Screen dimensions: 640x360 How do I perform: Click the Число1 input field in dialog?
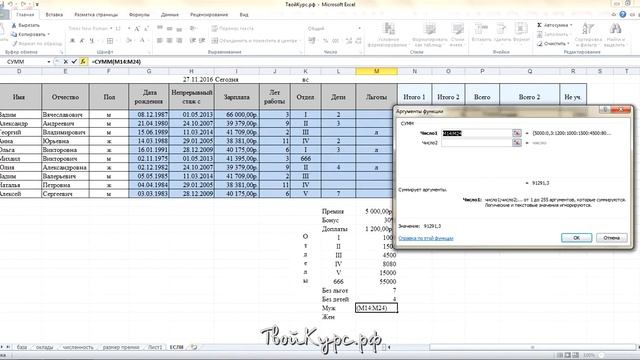476,133
